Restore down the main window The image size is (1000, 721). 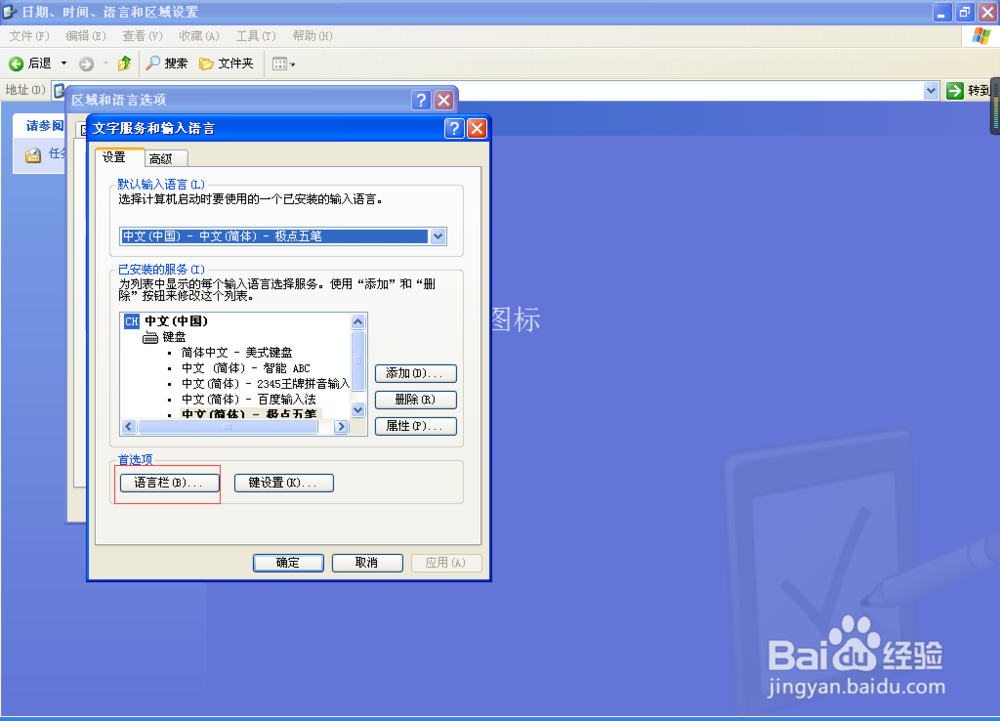pos(965,11)
